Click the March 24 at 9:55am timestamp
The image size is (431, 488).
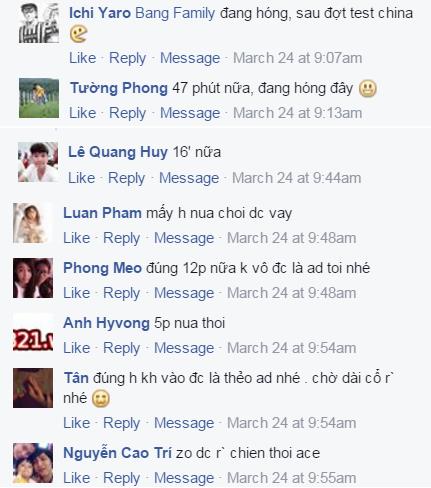[291, 478]
